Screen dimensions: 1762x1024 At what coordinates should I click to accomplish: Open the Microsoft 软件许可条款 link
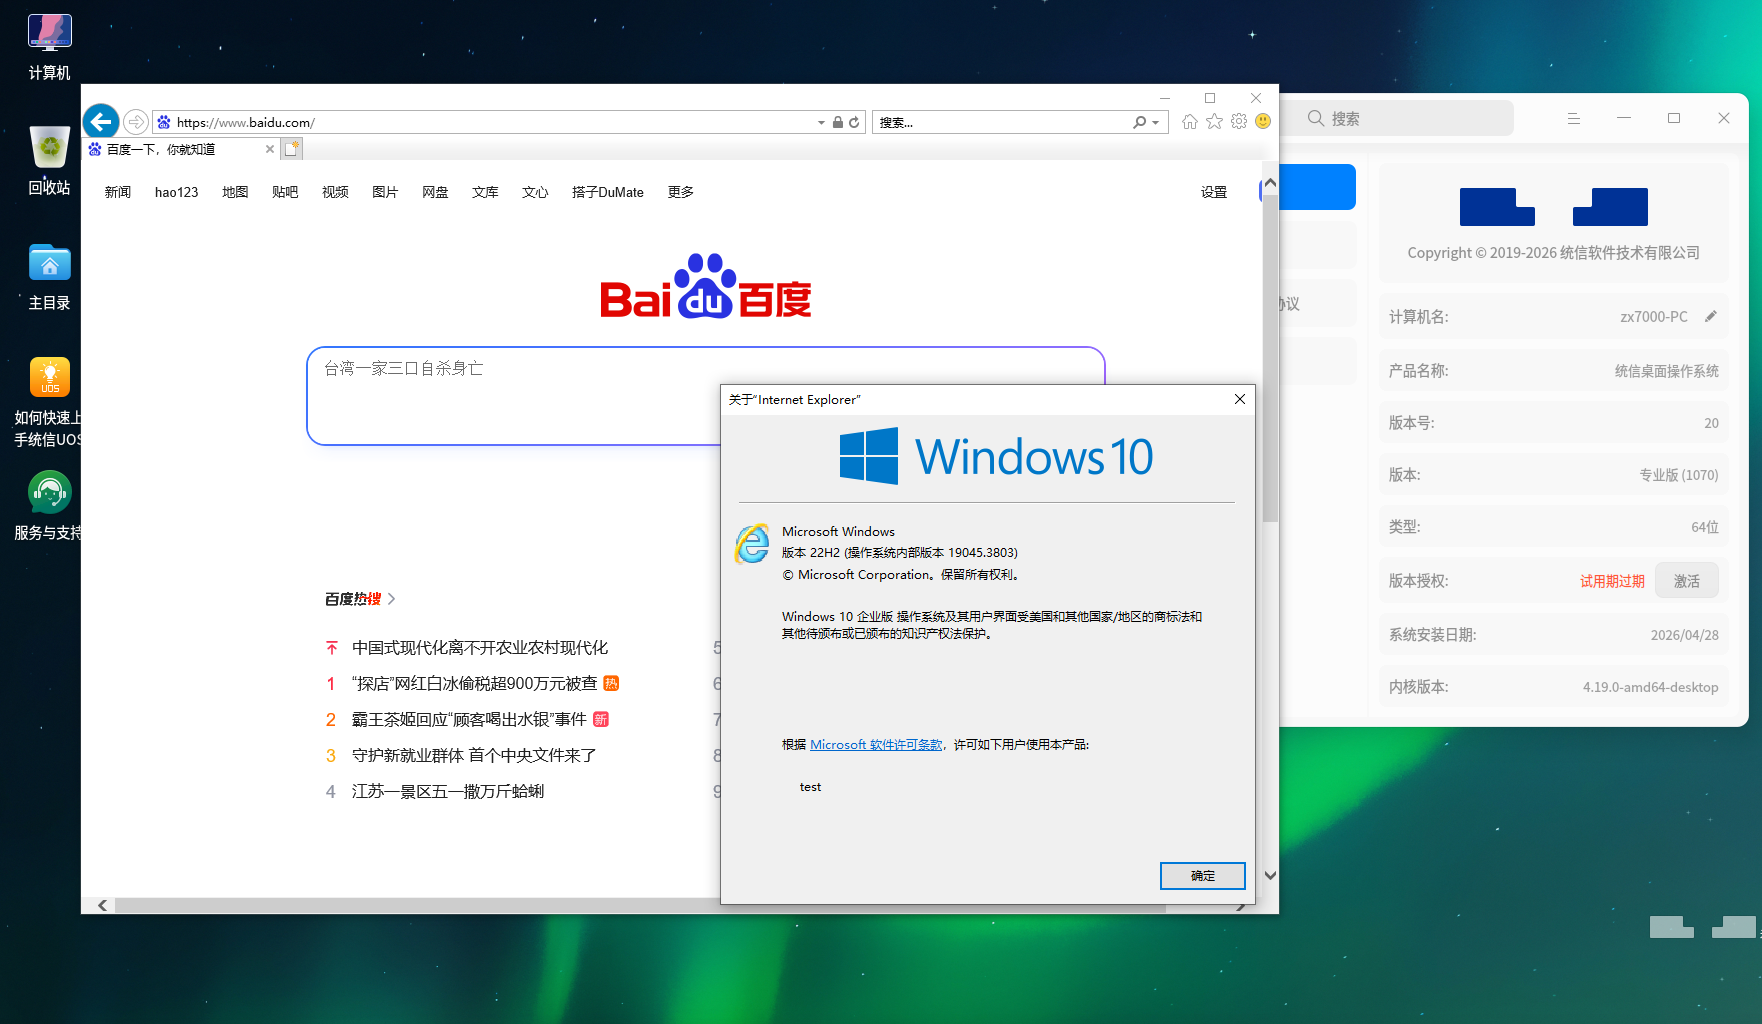tap(875, 744)
